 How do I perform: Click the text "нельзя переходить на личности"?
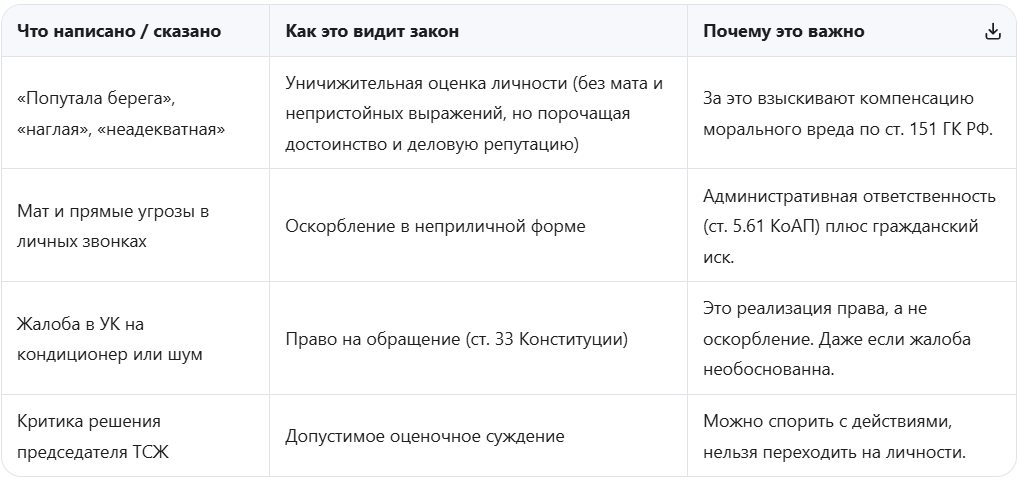pyautogui.click(x=834, y=452)
